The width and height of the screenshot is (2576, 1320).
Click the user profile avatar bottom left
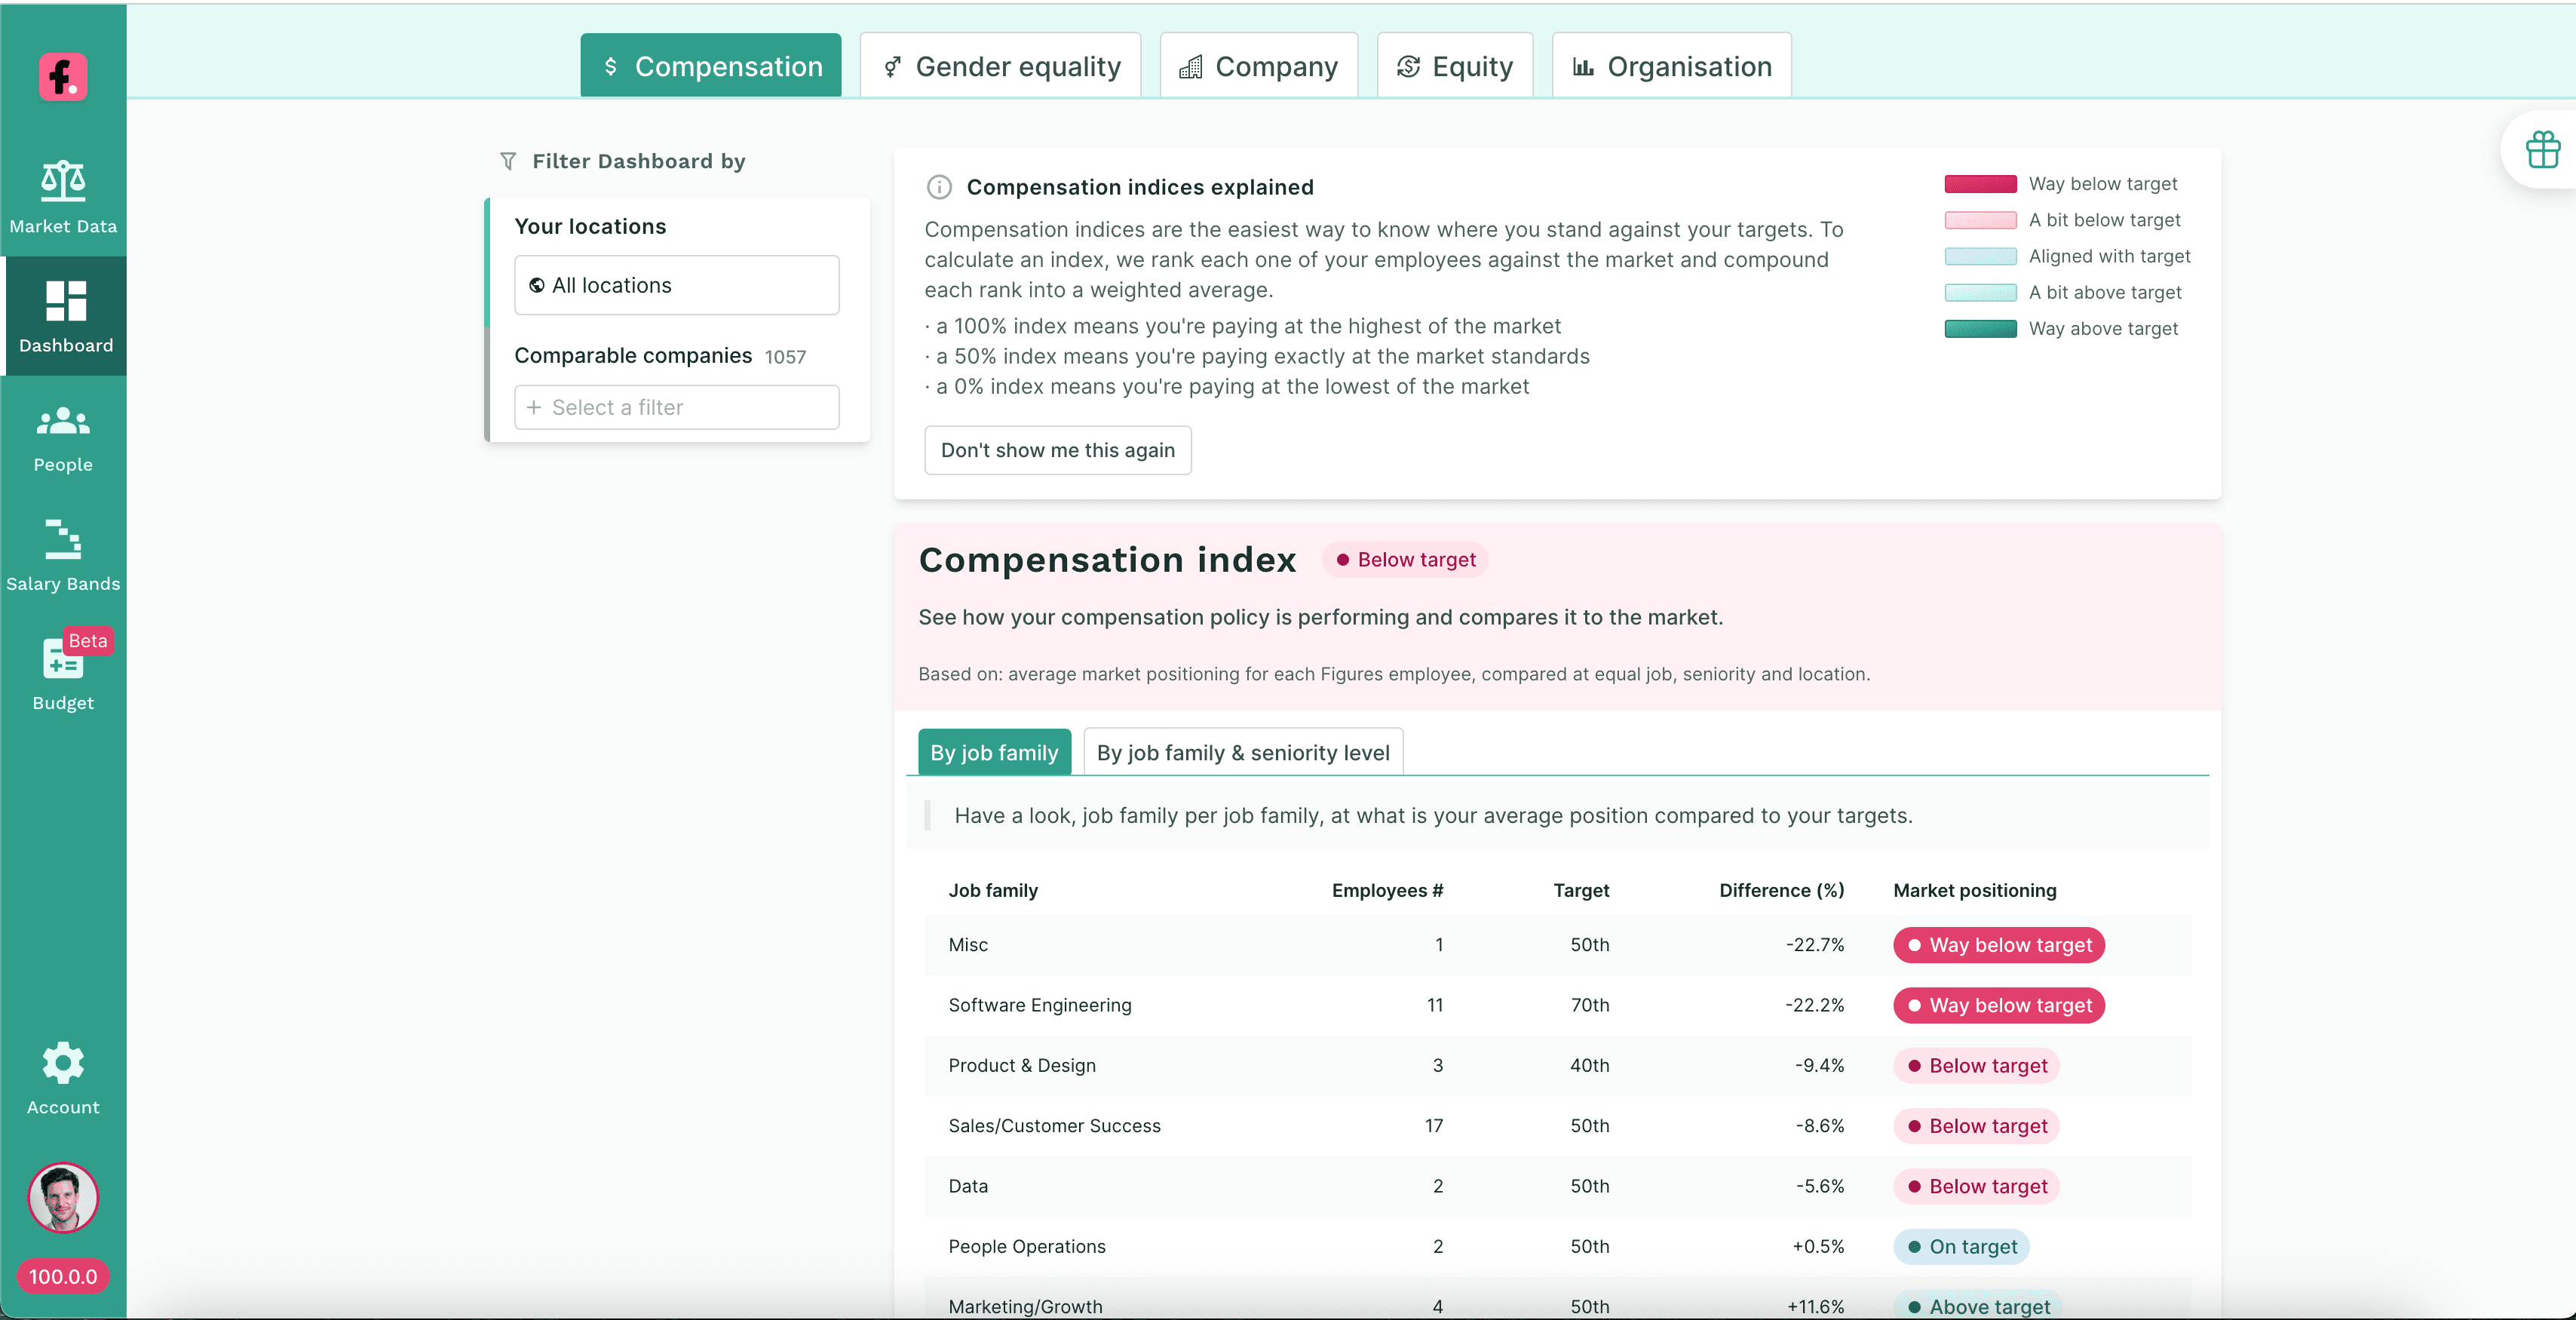pyautogui.click(x=63, y=1197)
